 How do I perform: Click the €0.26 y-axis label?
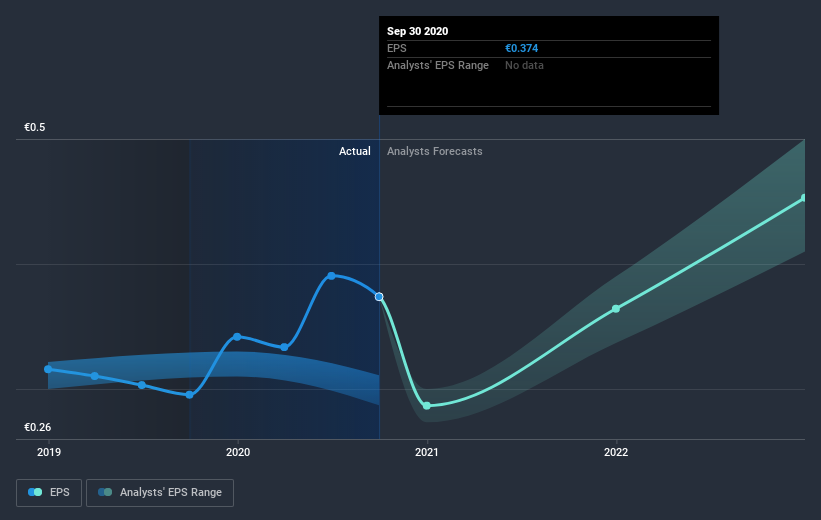click(38, 427)
